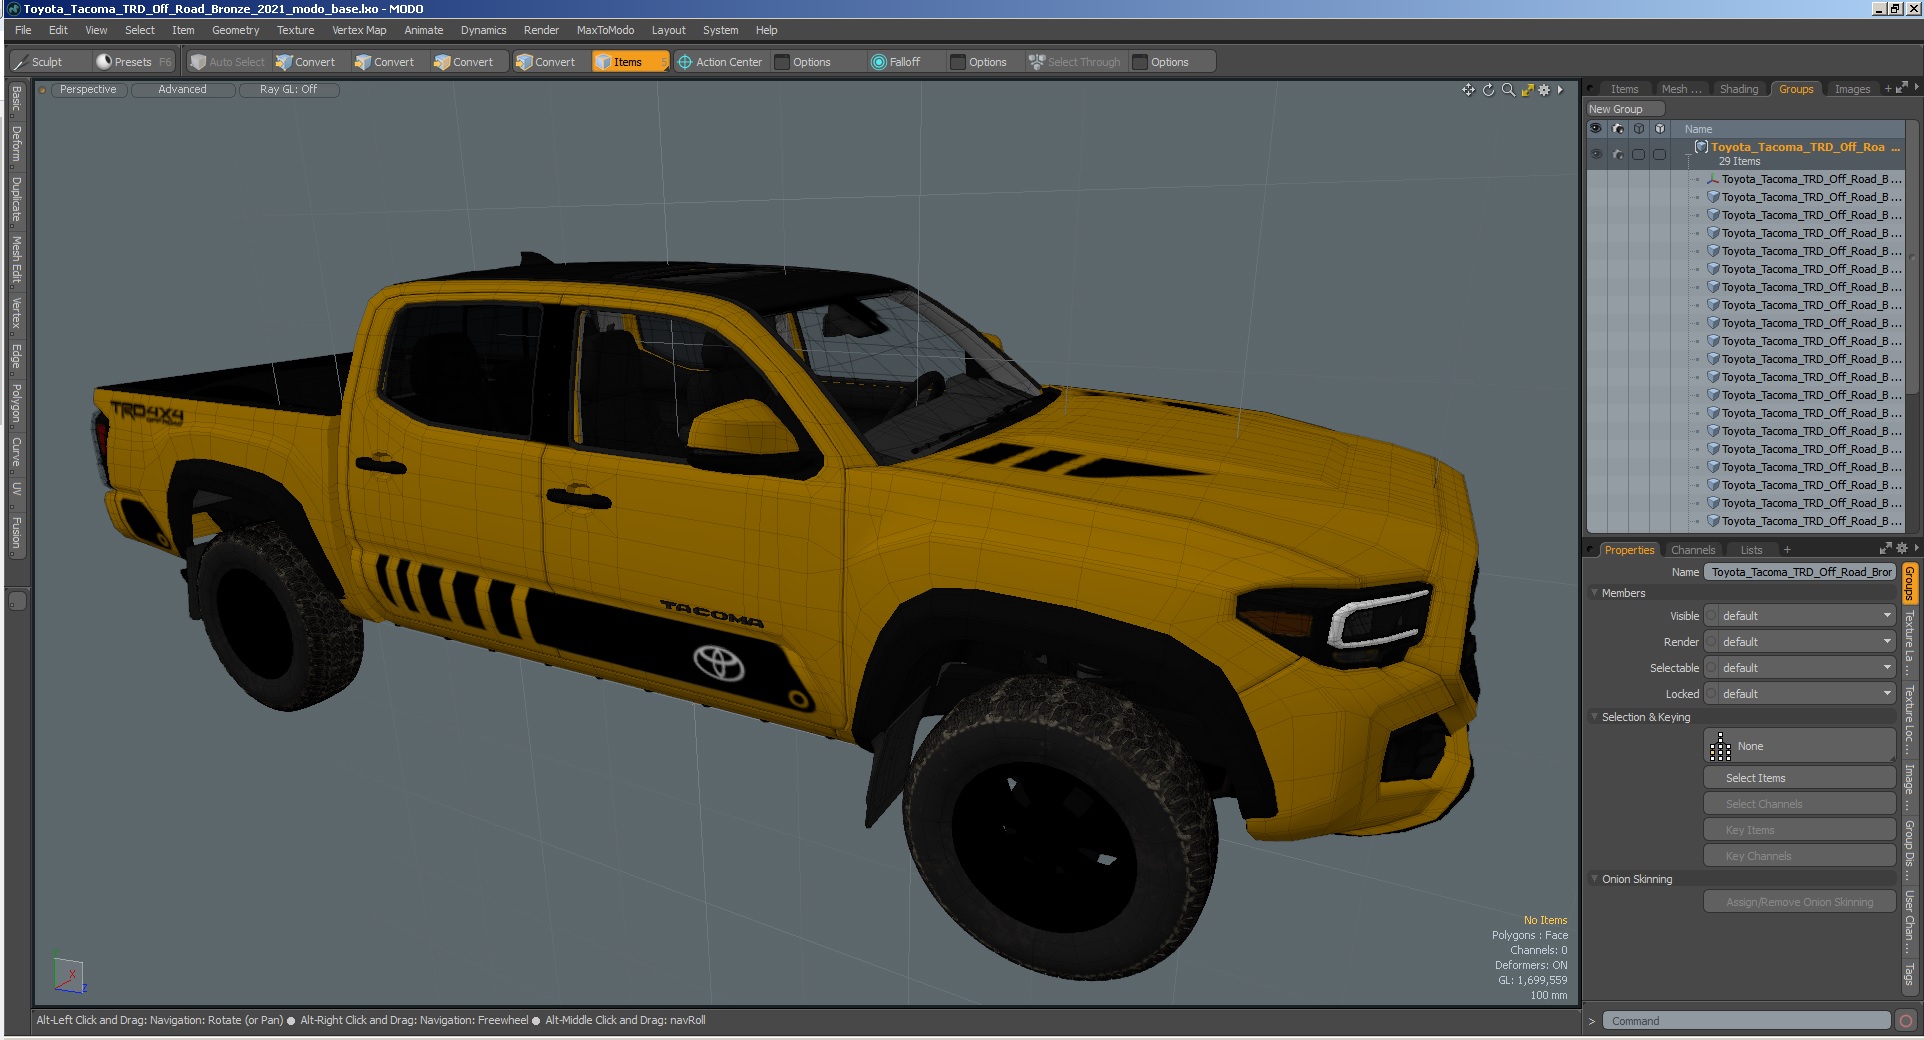
Task: Click the eye visibility column header
Action: (x=1595, y=129)
